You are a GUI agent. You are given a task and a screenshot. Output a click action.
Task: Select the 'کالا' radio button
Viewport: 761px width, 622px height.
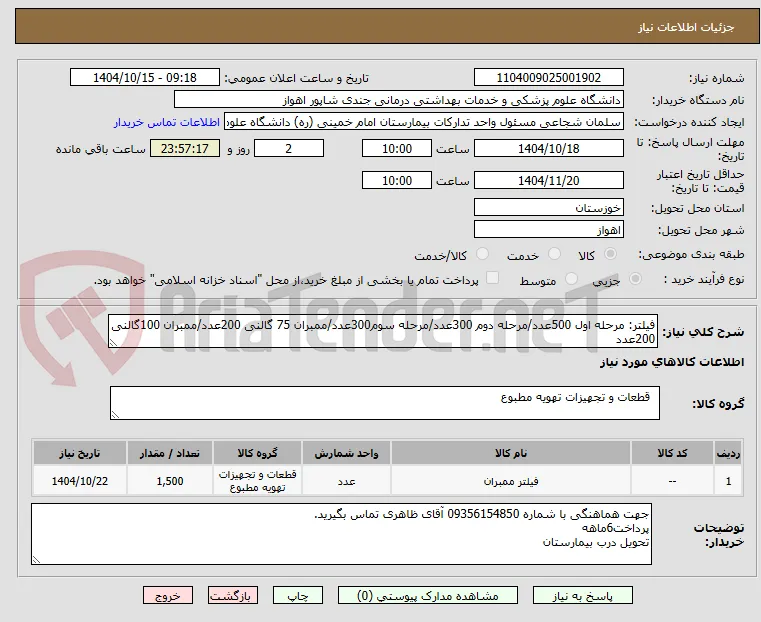611,254
